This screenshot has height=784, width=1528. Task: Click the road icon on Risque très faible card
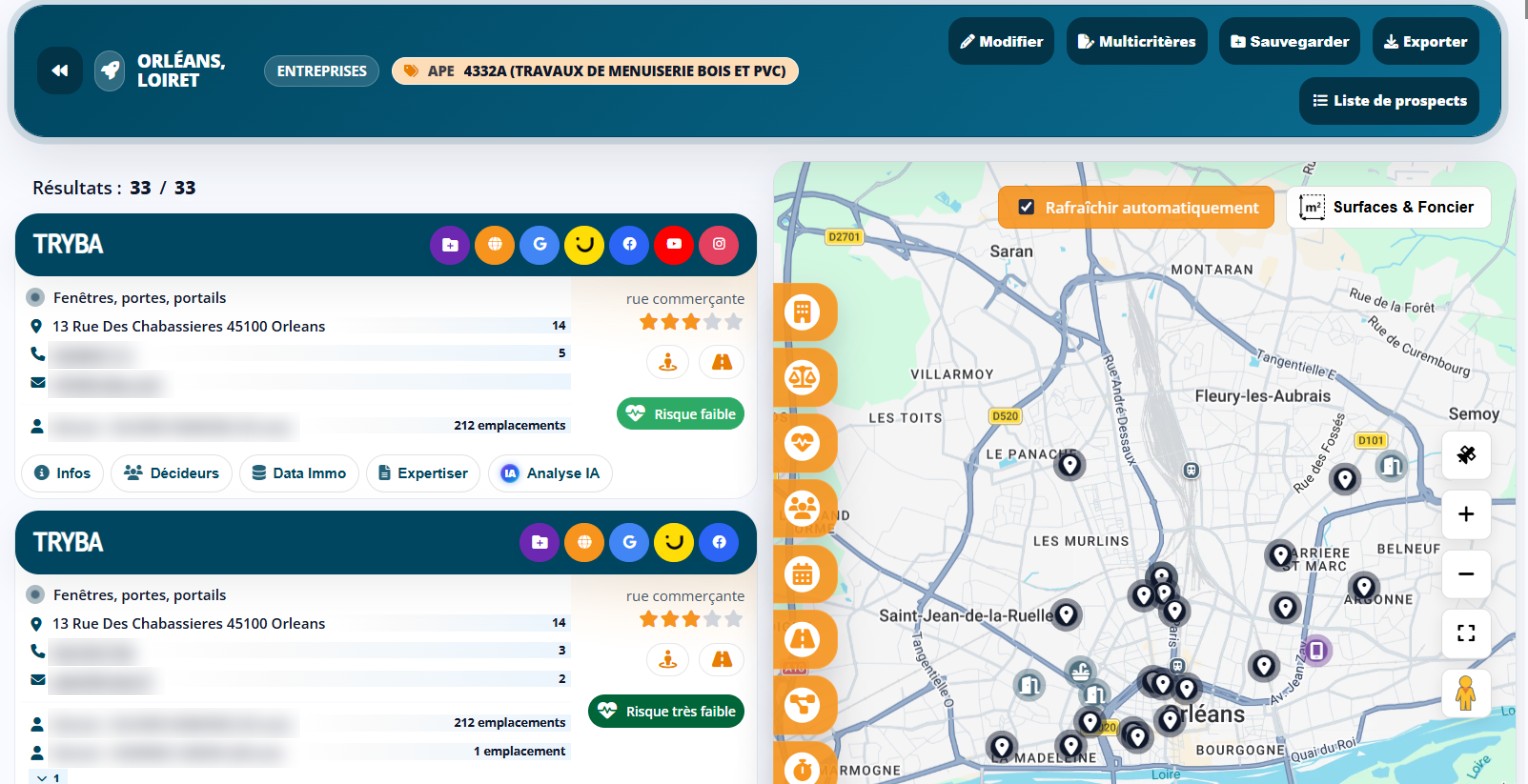[721, 660]
